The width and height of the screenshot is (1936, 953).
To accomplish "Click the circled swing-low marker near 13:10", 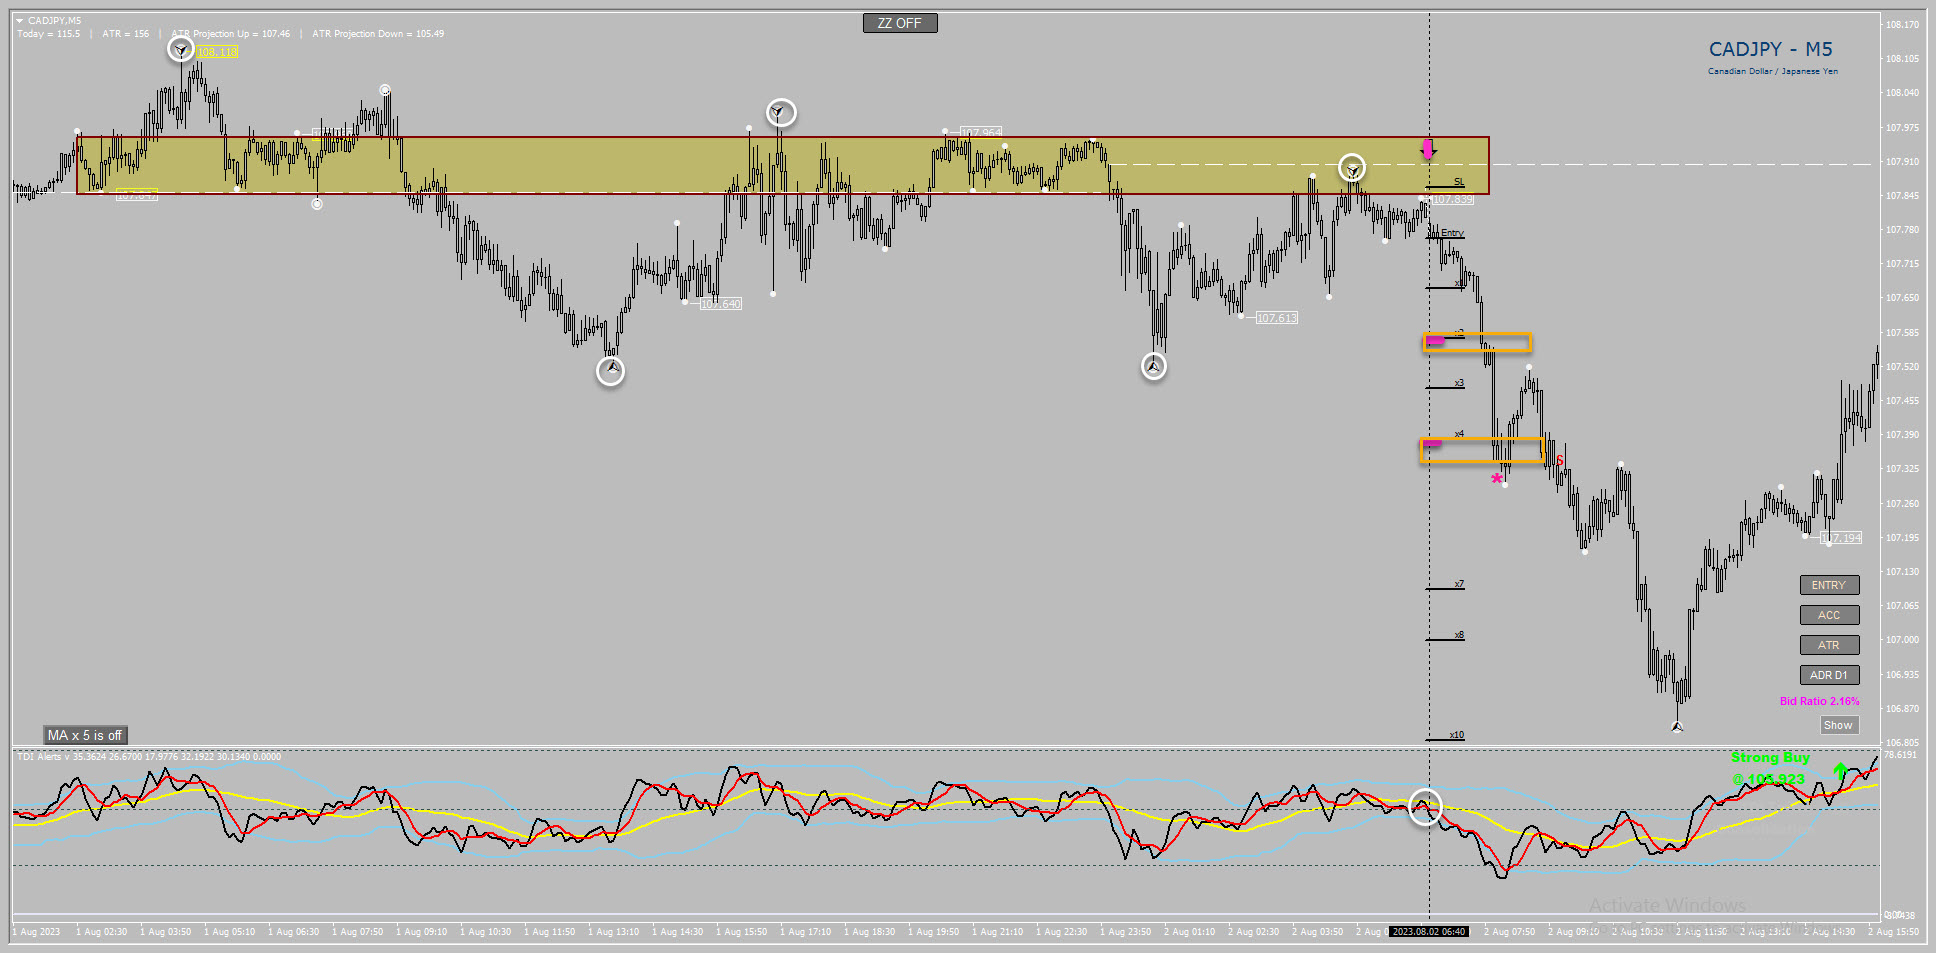I will pos(610,371).
